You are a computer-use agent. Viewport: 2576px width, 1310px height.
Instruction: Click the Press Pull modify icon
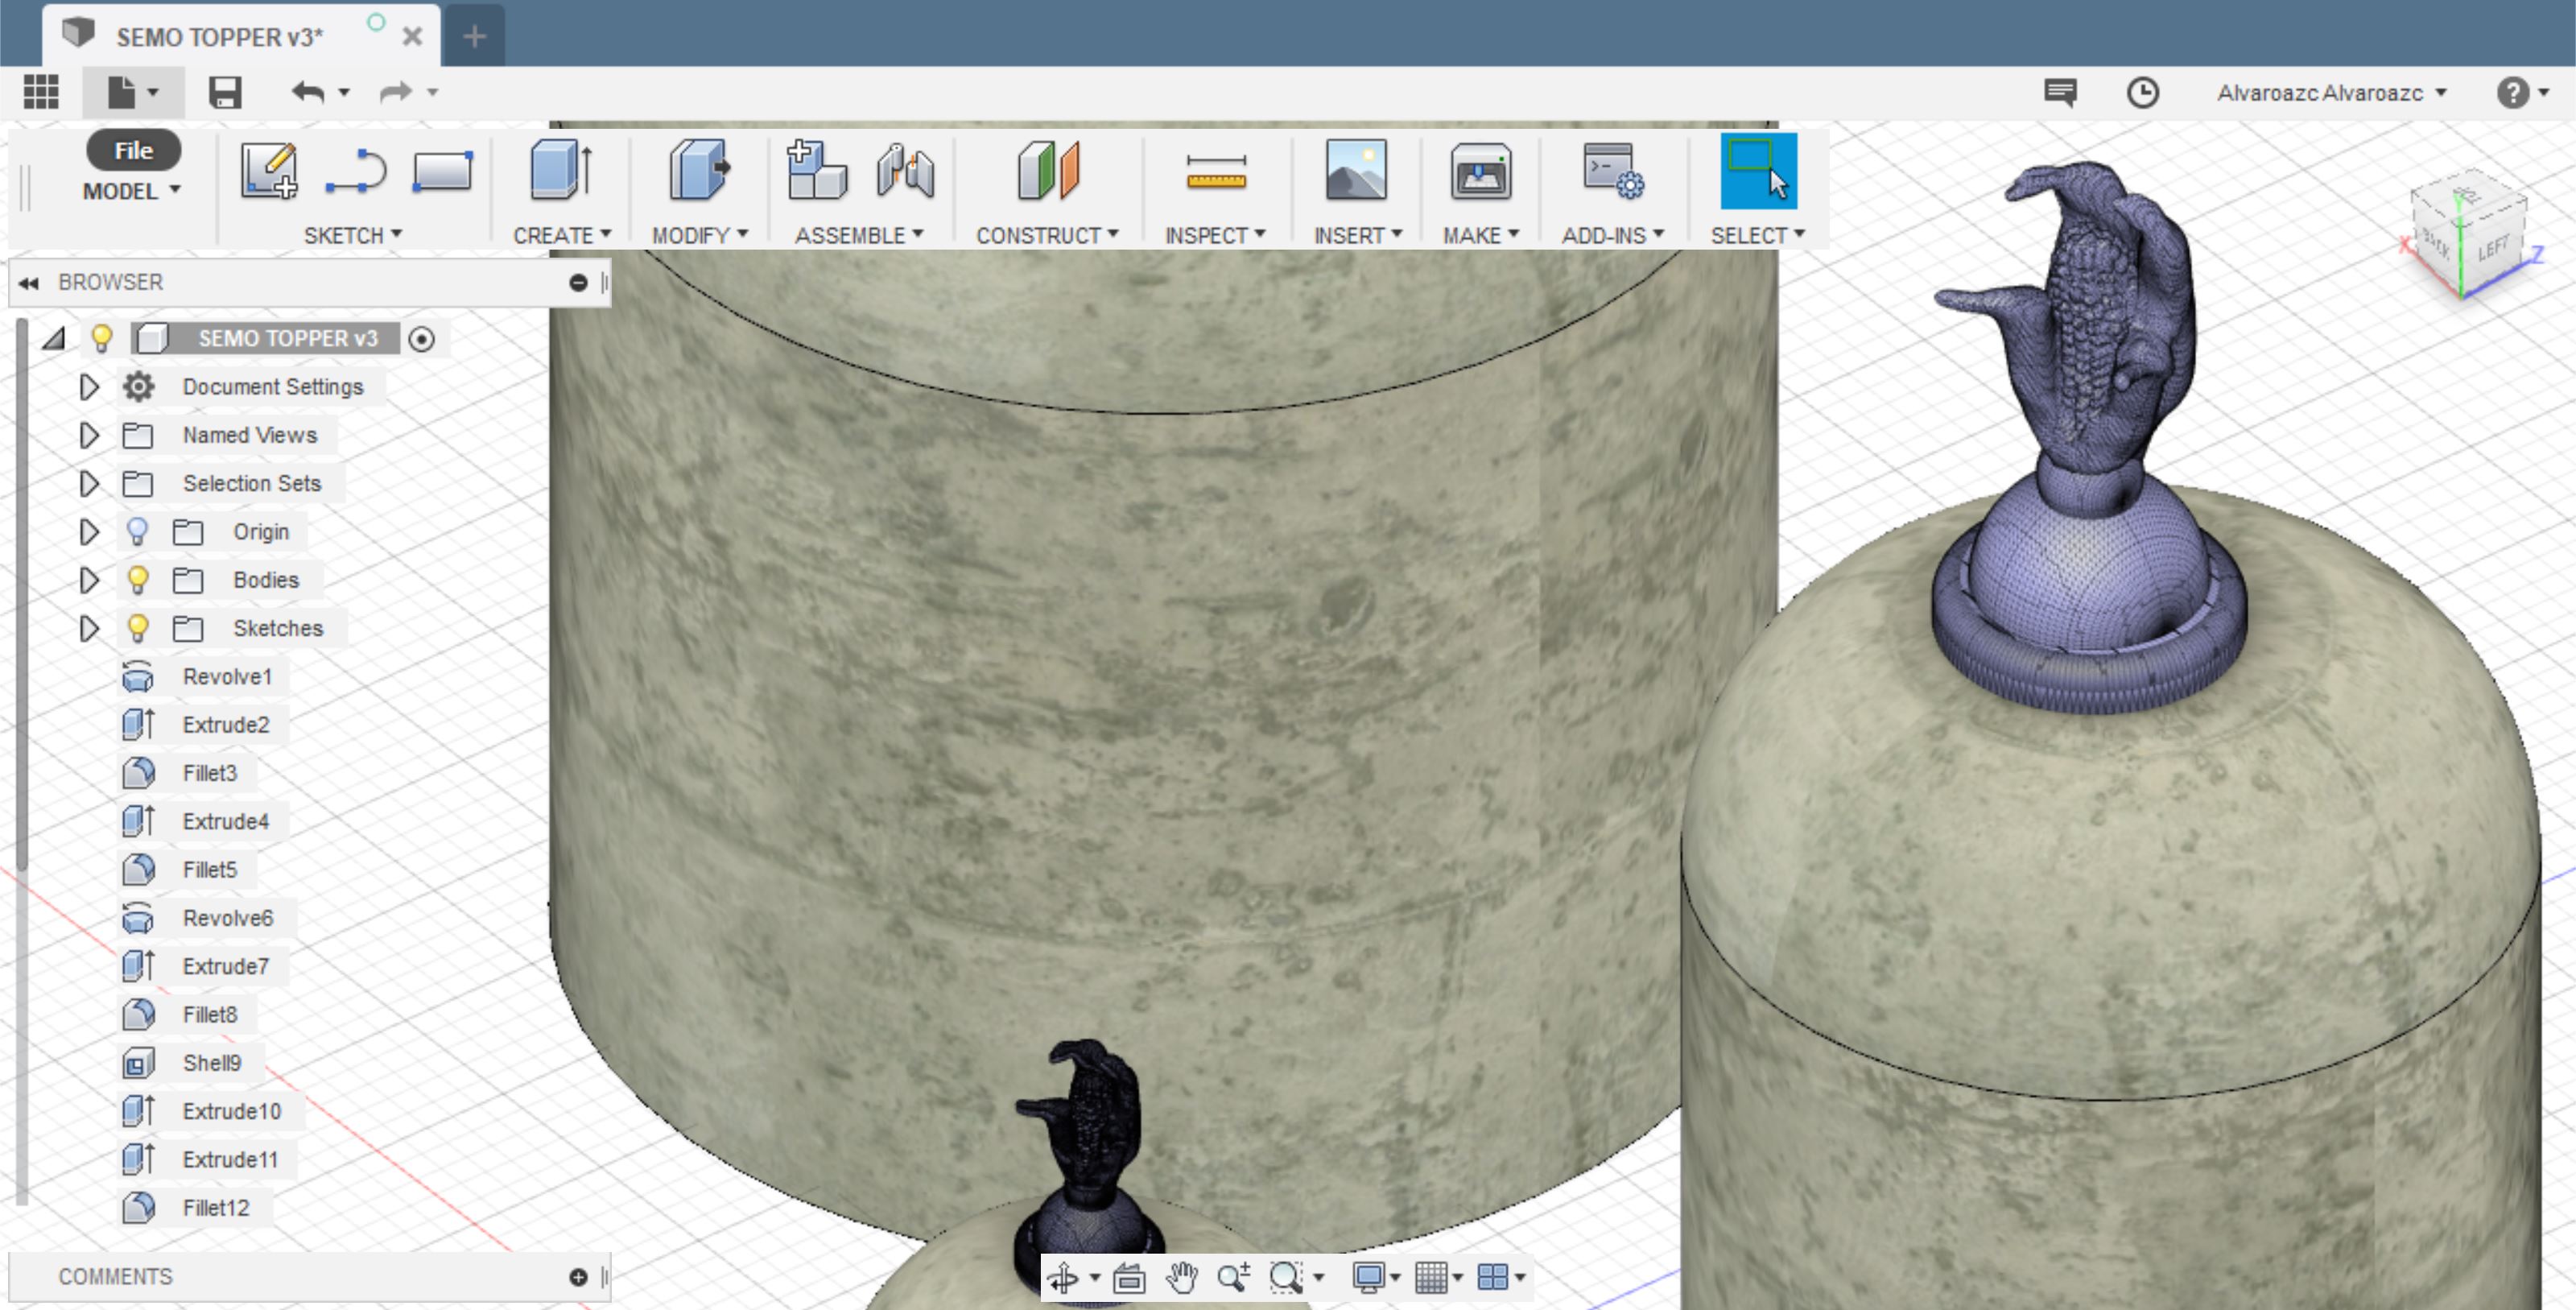(x=699, y=170)
